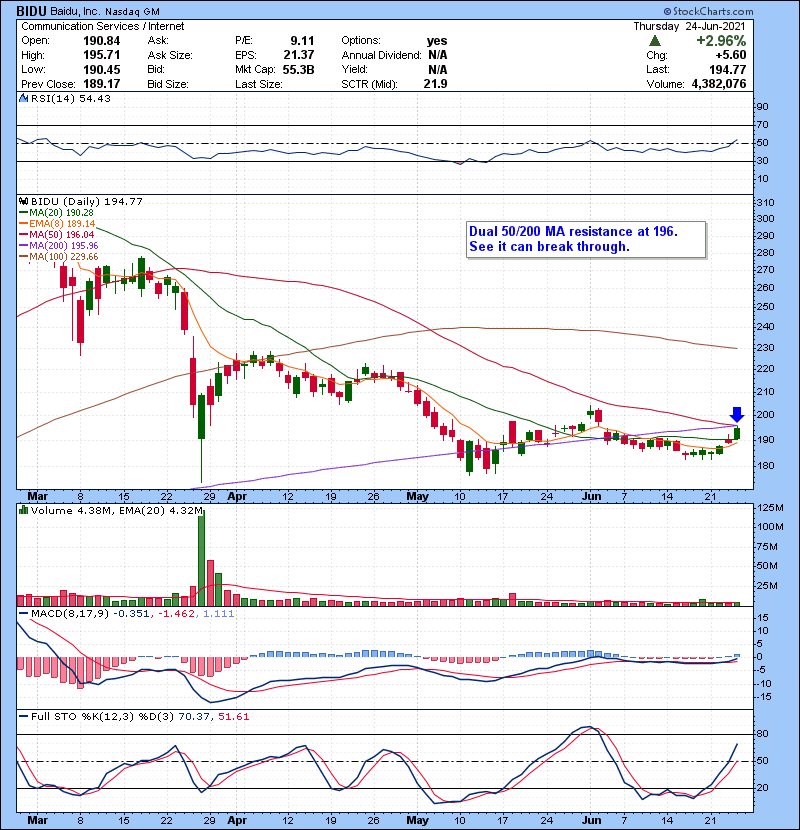Click the "Nasdaq GM" exchange label
This screenshot has height=830, width=800.
coord(132,12)
